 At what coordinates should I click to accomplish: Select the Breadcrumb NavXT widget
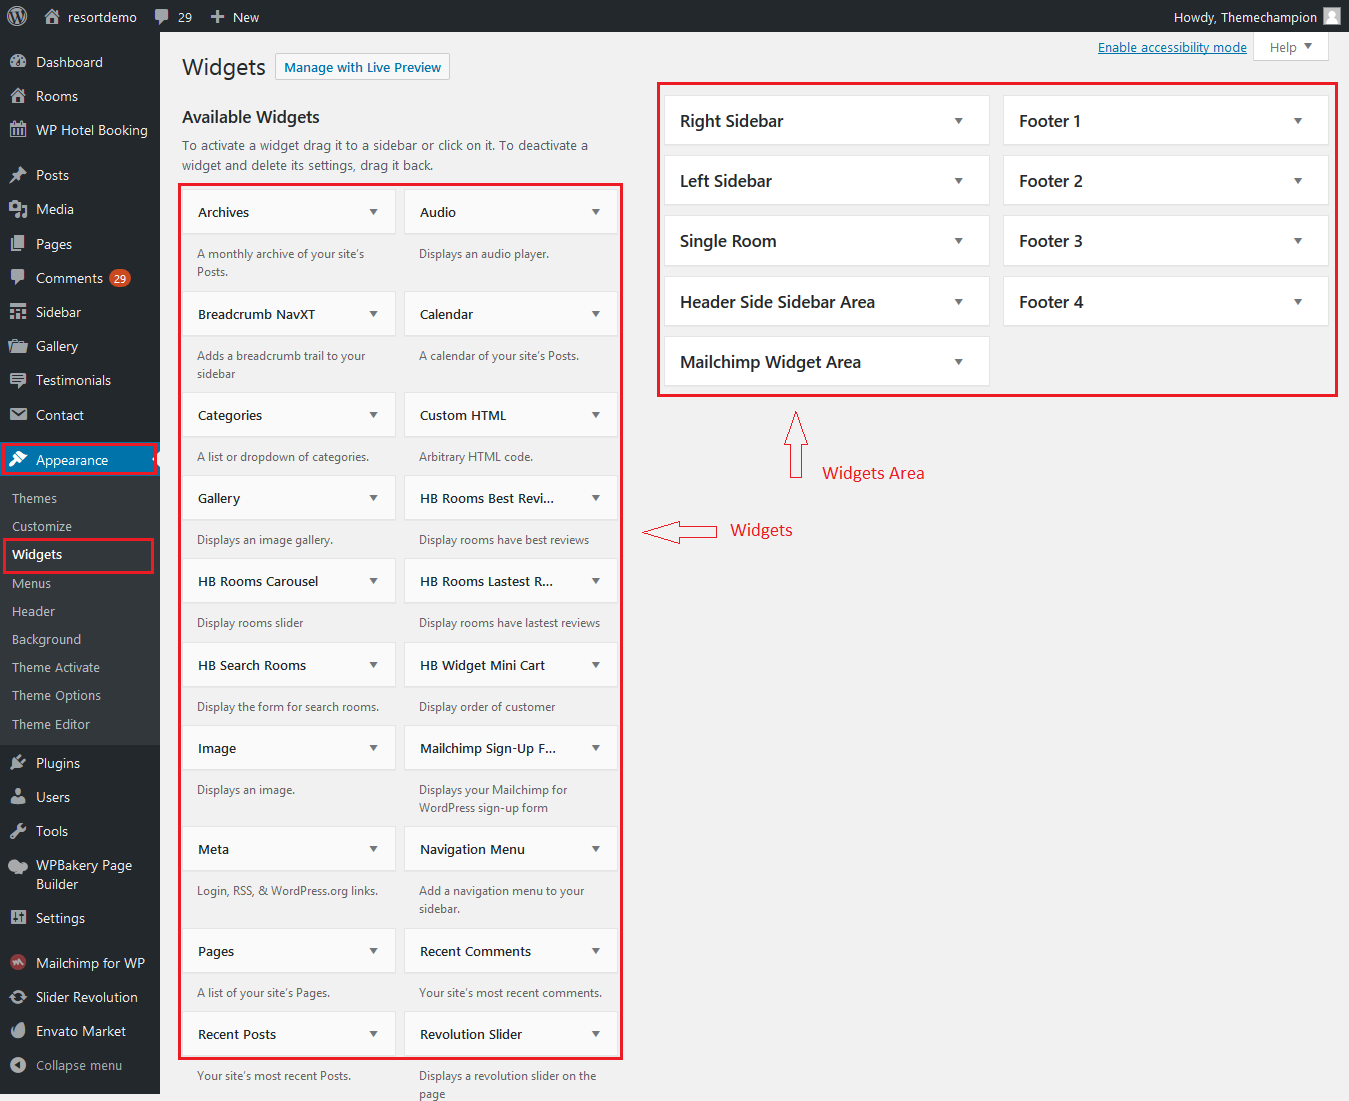[289, 314]
